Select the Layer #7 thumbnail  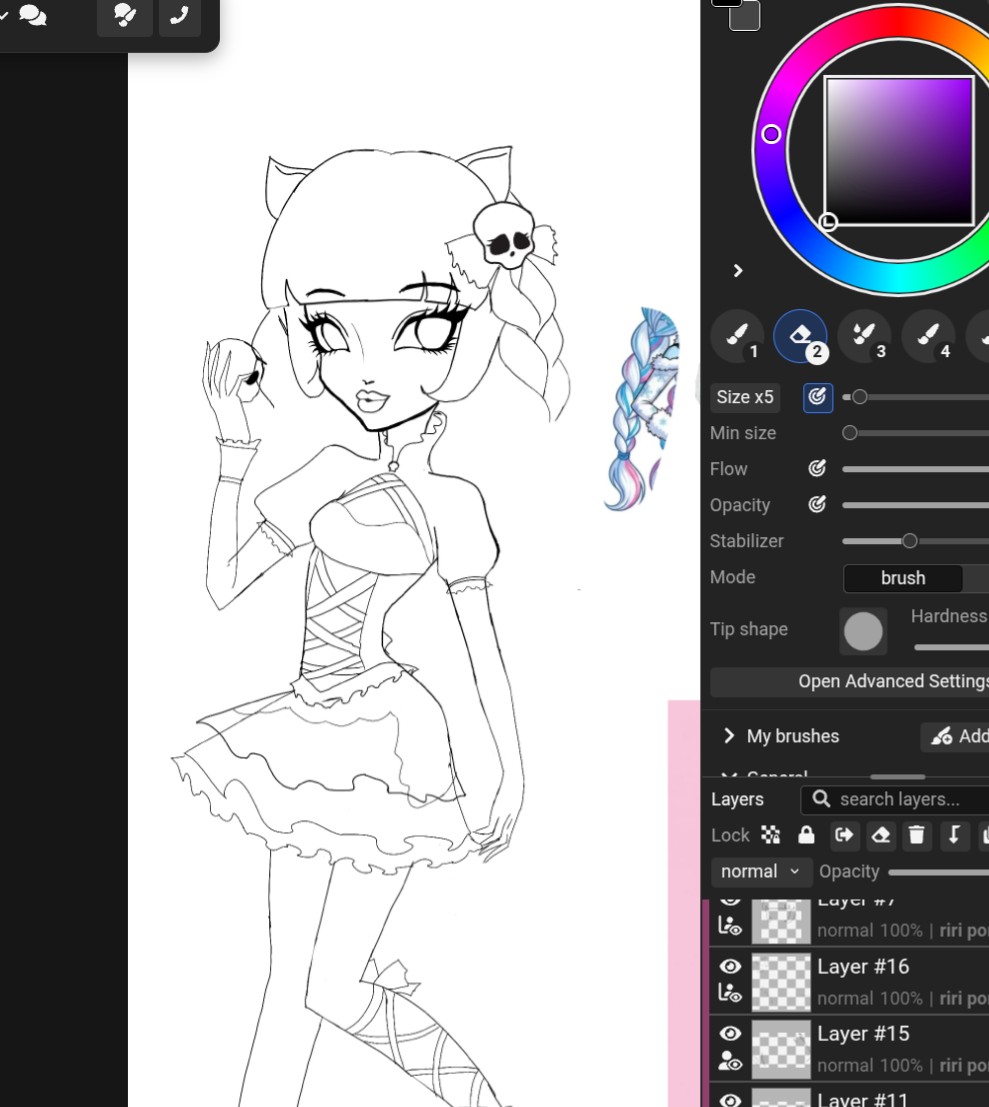coord(781,921)
